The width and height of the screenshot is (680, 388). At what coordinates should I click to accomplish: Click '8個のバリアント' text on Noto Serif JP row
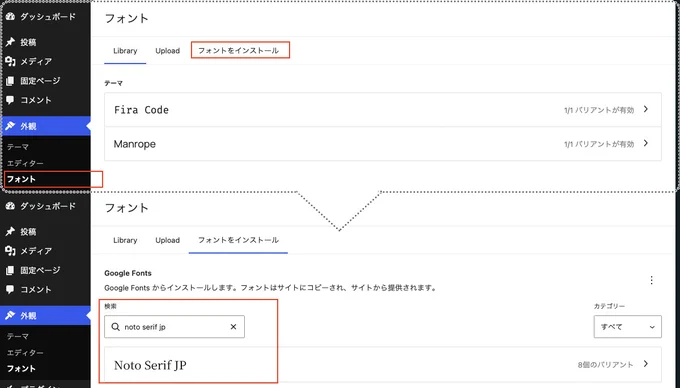coord(605,365)
